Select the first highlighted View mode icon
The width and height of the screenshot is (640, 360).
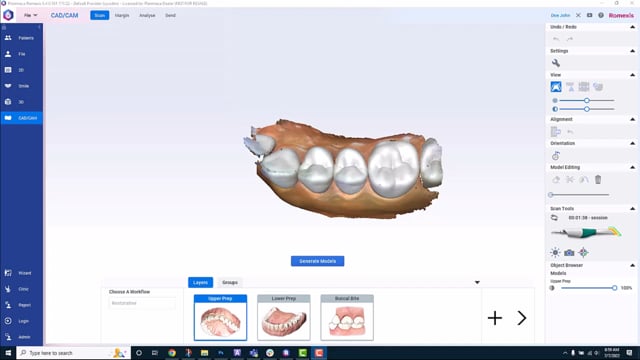tap(556, 87)
